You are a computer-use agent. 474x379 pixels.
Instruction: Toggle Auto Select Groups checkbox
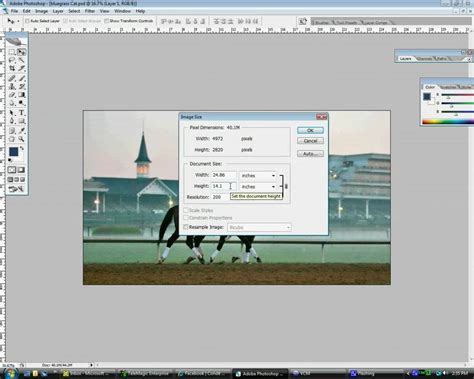[65, 21]
